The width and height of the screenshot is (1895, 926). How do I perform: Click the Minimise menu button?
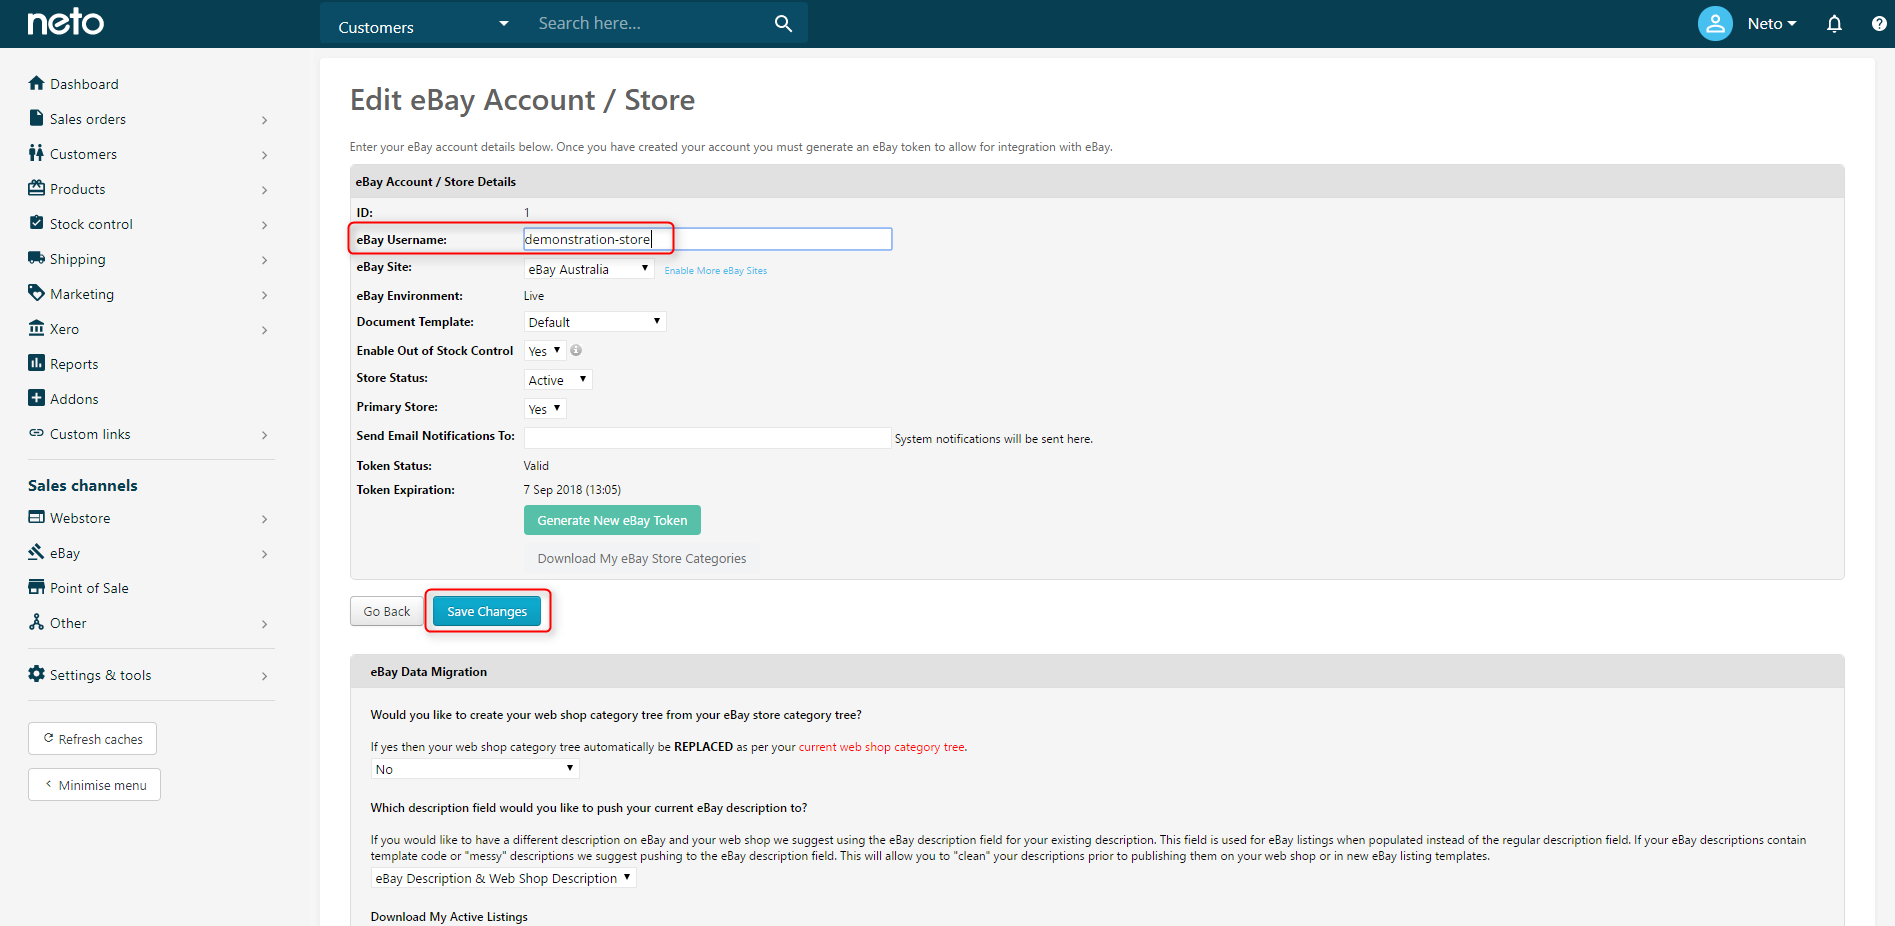click(x=94, y=785)
